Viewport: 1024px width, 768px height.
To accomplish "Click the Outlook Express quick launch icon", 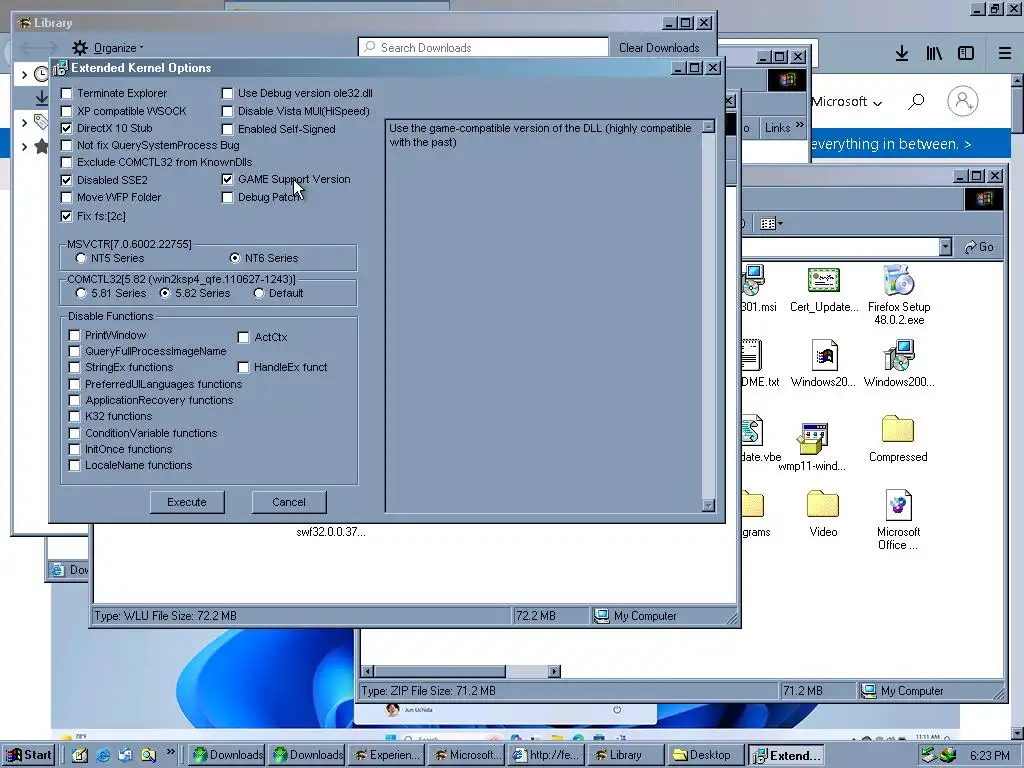I will pos(125,755).
